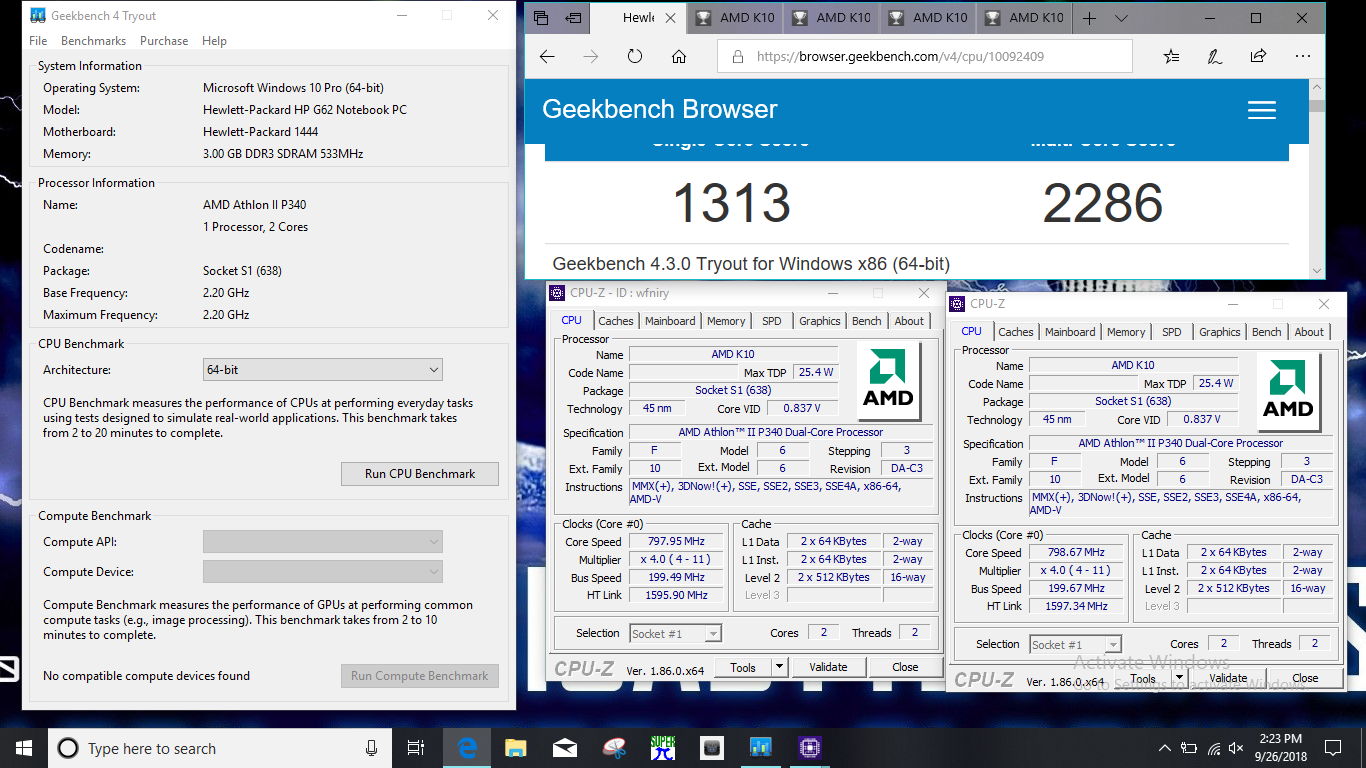1366x768 pixels.
Task: Click the Geekbench Browser heading link
Action: [660, 110]
